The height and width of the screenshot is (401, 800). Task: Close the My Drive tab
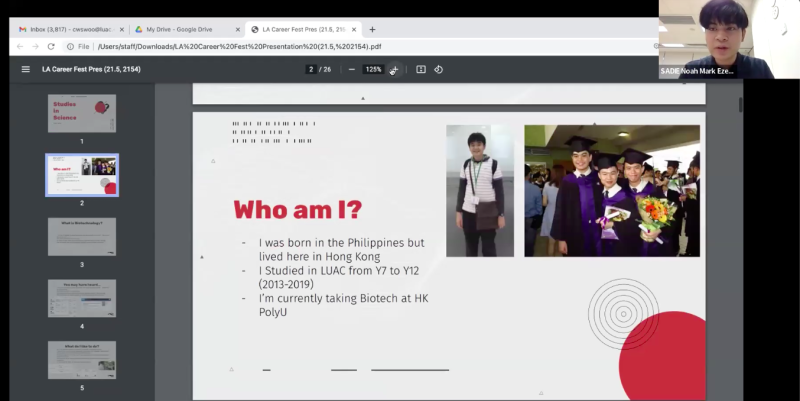237,30
